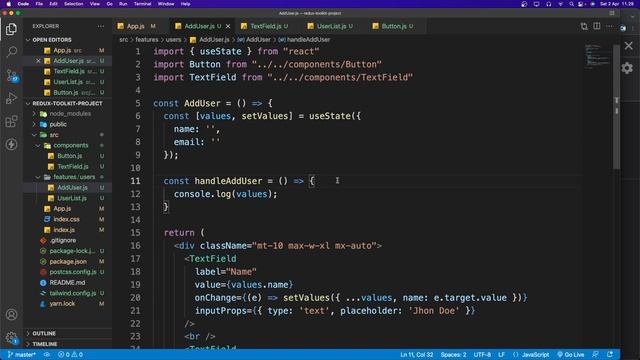Open the Source Control view
The width and height of the screenshot is (640, 360).
(11, 75)
